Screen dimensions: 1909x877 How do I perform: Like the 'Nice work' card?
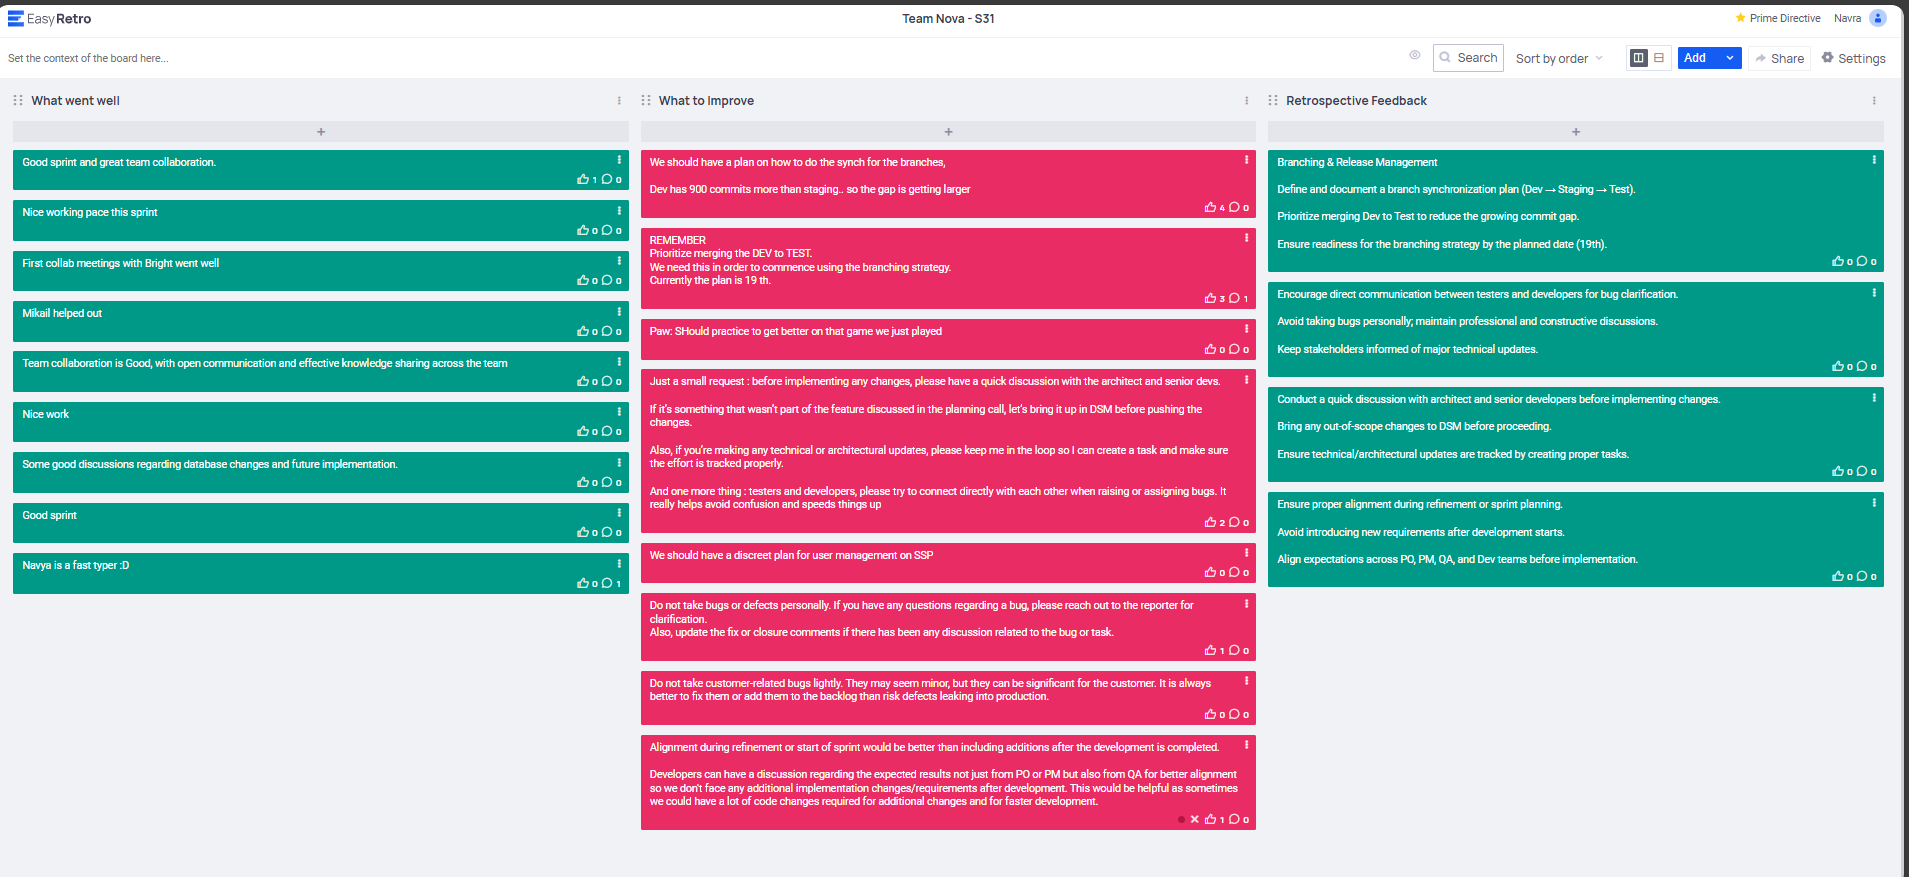[583, 432]
